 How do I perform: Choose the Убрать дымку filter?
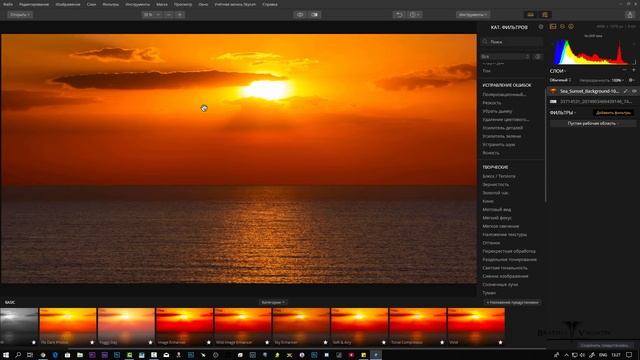(x=497, y=111)
